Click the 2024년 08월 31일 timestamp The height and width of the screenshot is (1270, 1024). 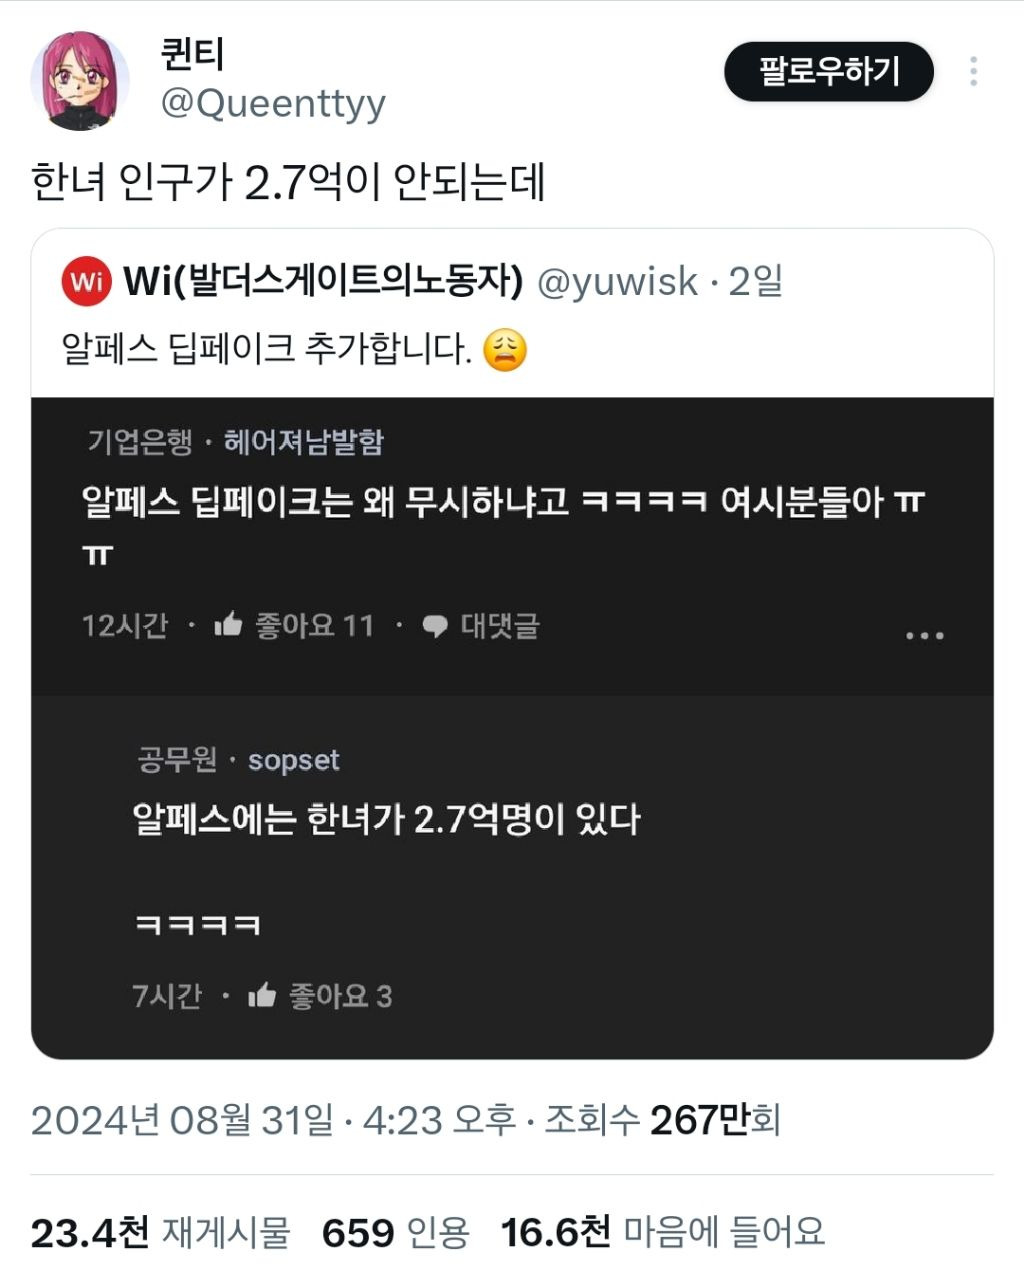click(x=182, y=1120)
